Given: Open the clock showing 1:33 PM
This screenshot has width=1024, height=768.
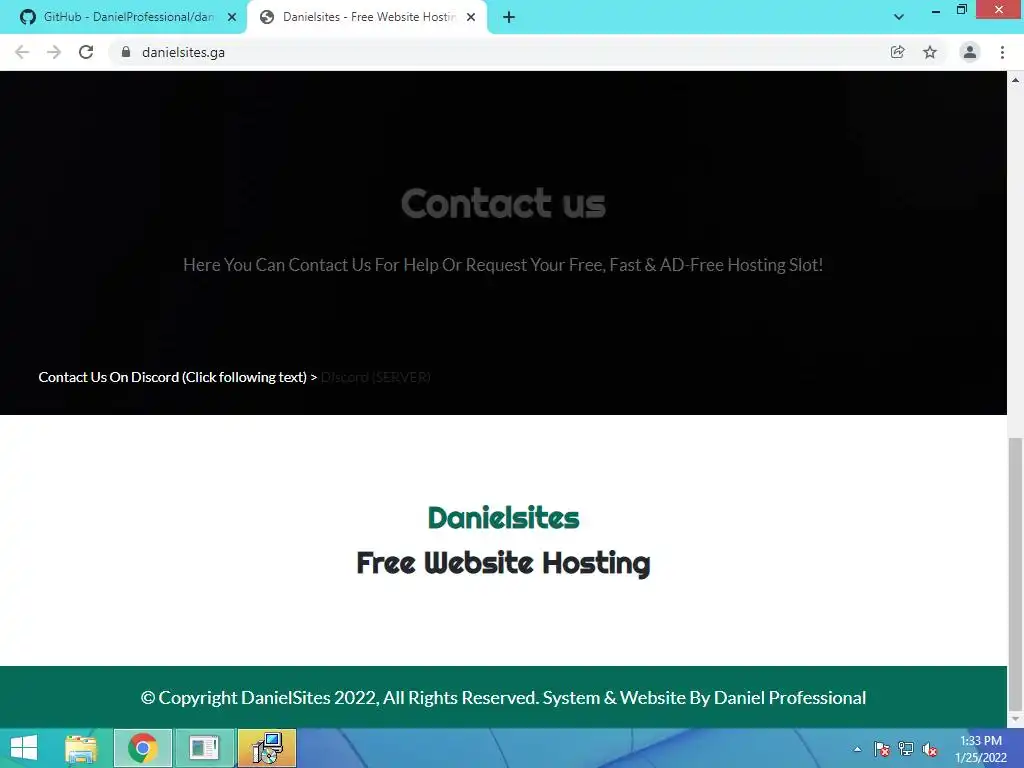Looking at the screenshot, I should pyautogui.click(x=980, y=748).
